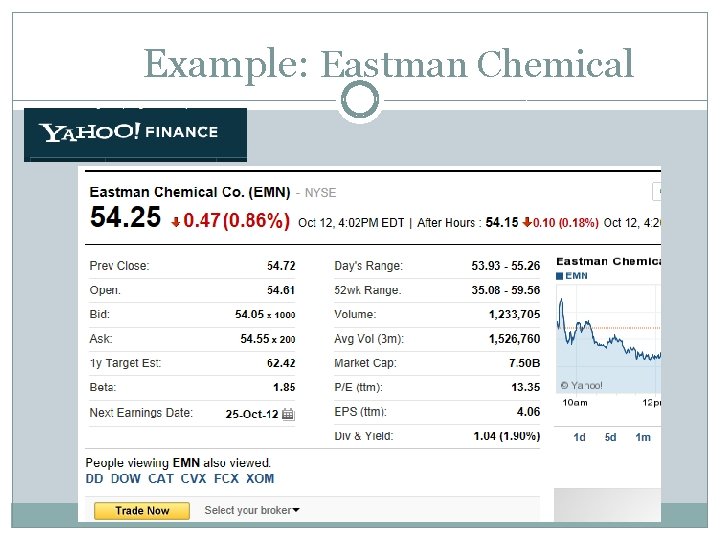
Task: Click the Market Cap value 7.50B
Action: (524, 363)
